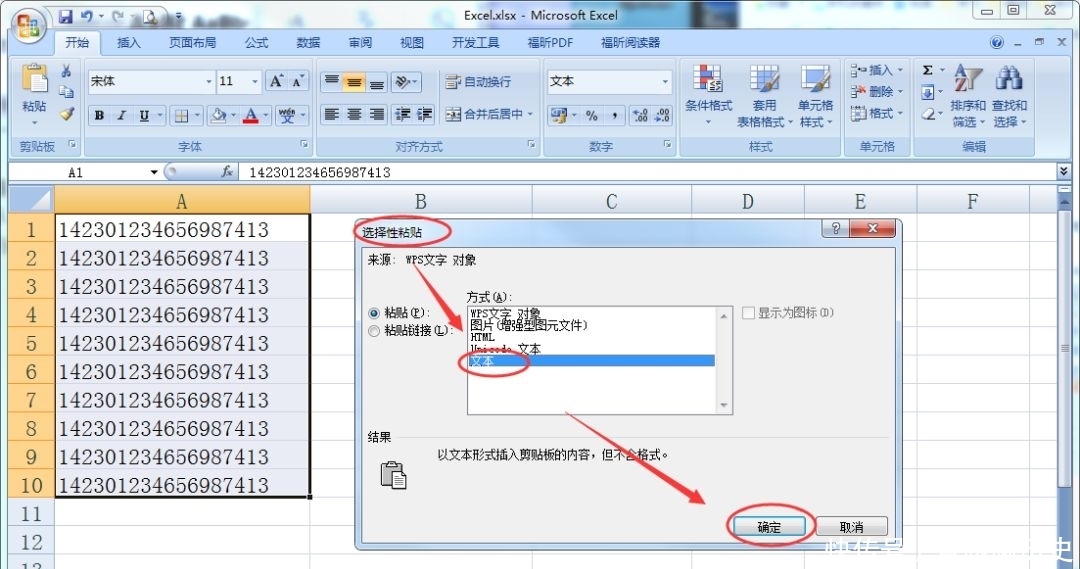Decrease font size with the smaller A
1080x569 pixels.
(298, 81)
